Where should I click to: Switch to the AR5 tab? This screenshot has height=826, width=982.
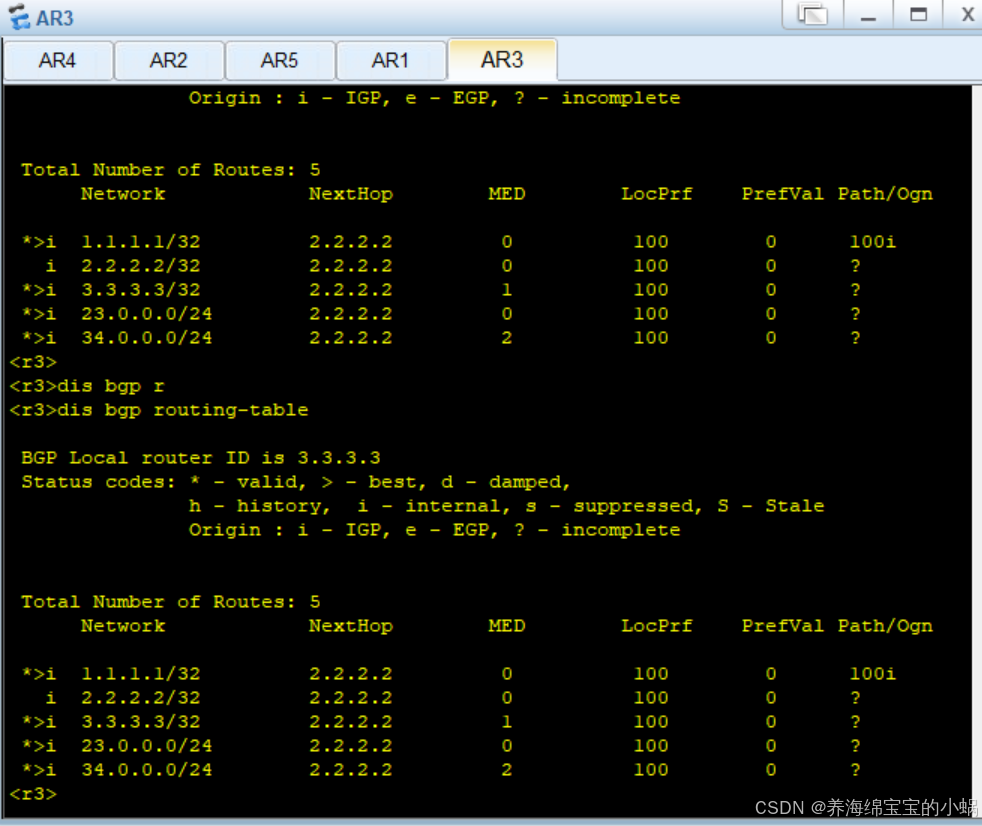pos(279,61)
